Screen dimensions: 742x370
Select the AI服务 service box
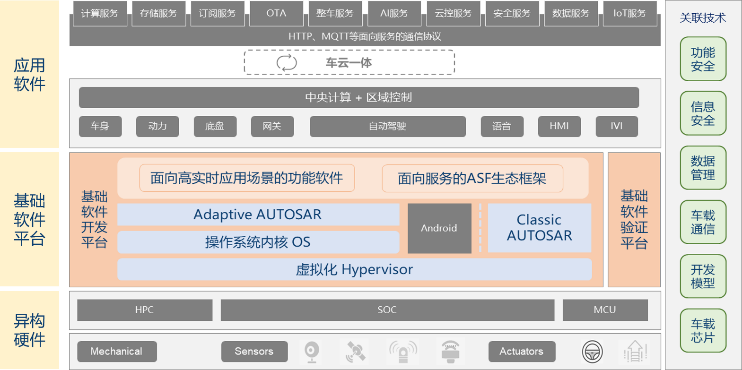point(394,13)
